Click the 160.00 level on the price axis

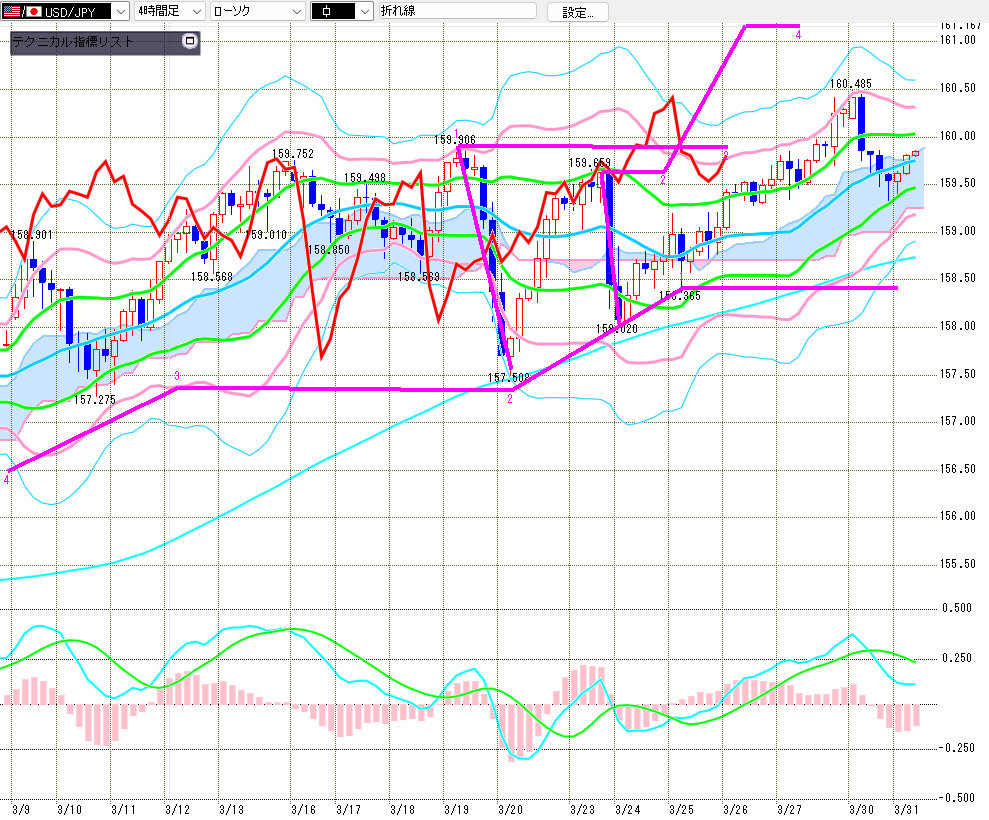(x=958, y=136)
